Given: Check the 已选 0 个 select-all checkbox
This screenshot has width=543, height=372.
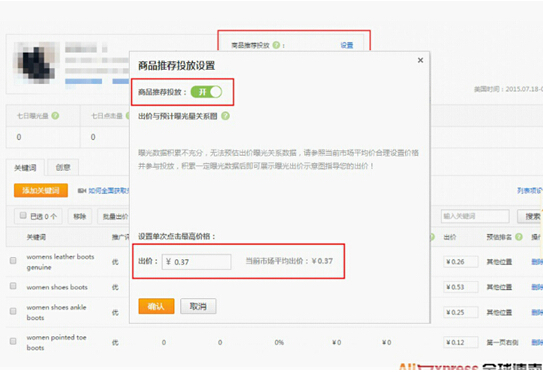Looking at the screenshot, I should (x=23, y=216).
